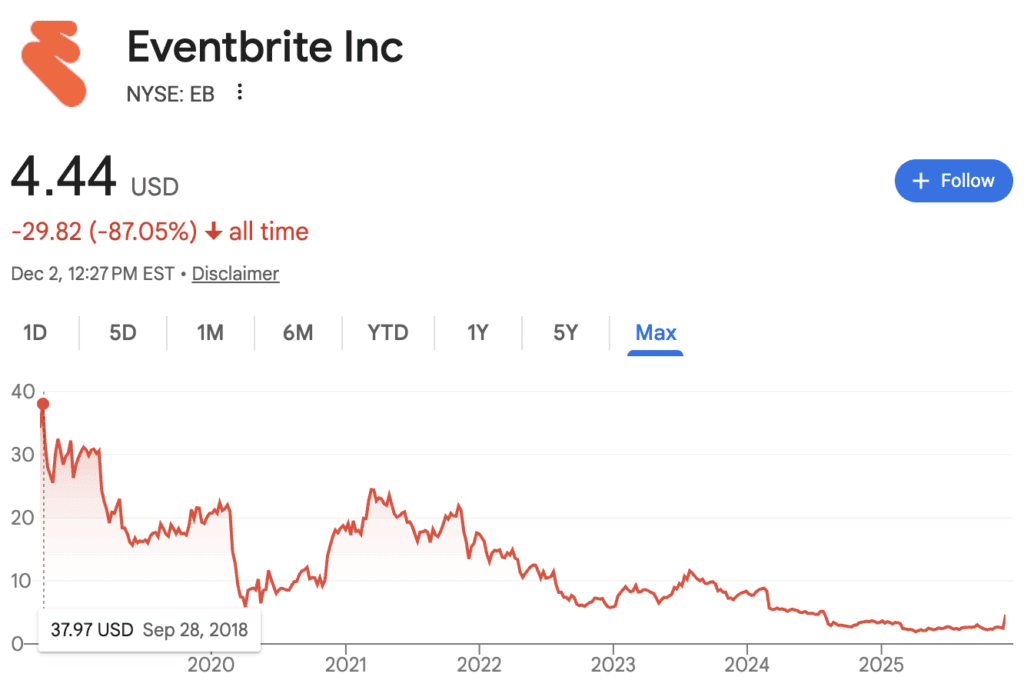1024x697 pixels.
Task: Click the -29.82 (-87.05%) change value
Action: [104, 232]
